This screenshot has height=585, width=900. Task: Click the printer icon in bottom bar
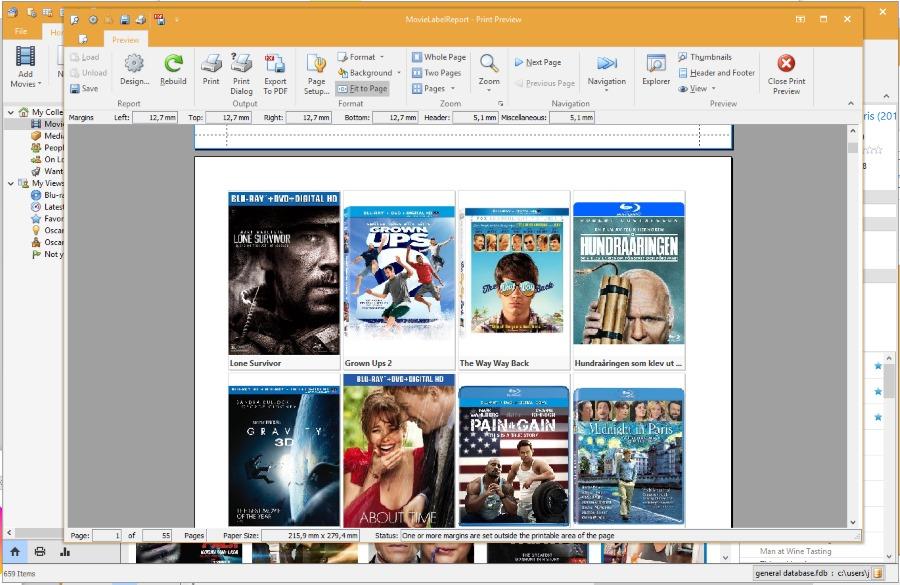(x=40, y=552)
